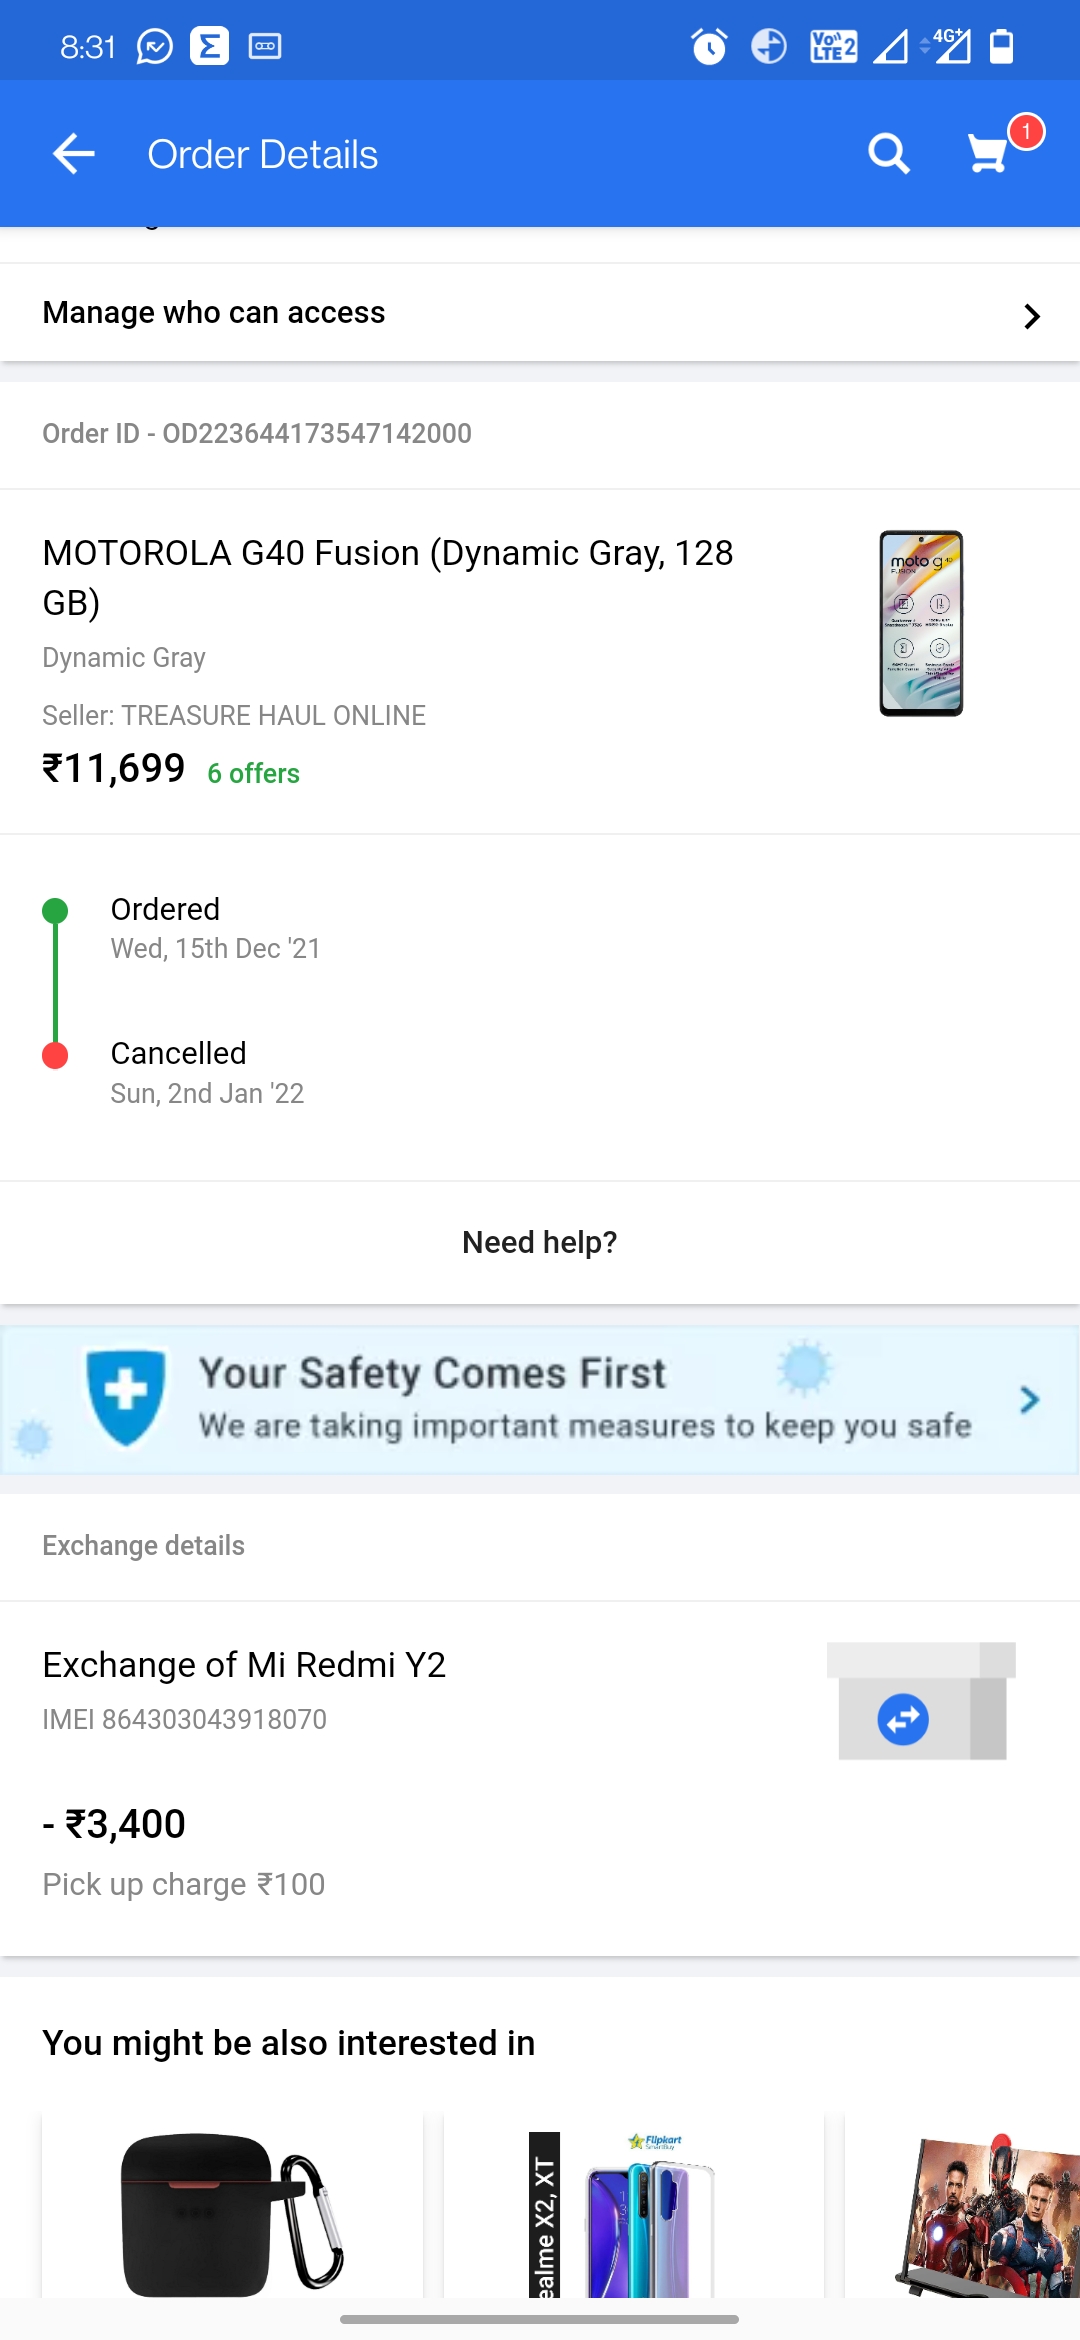Open Motorola G40 Fusion product thumbnail
The height and width of the screenshot is (2340, 1080).
point(920,623)
